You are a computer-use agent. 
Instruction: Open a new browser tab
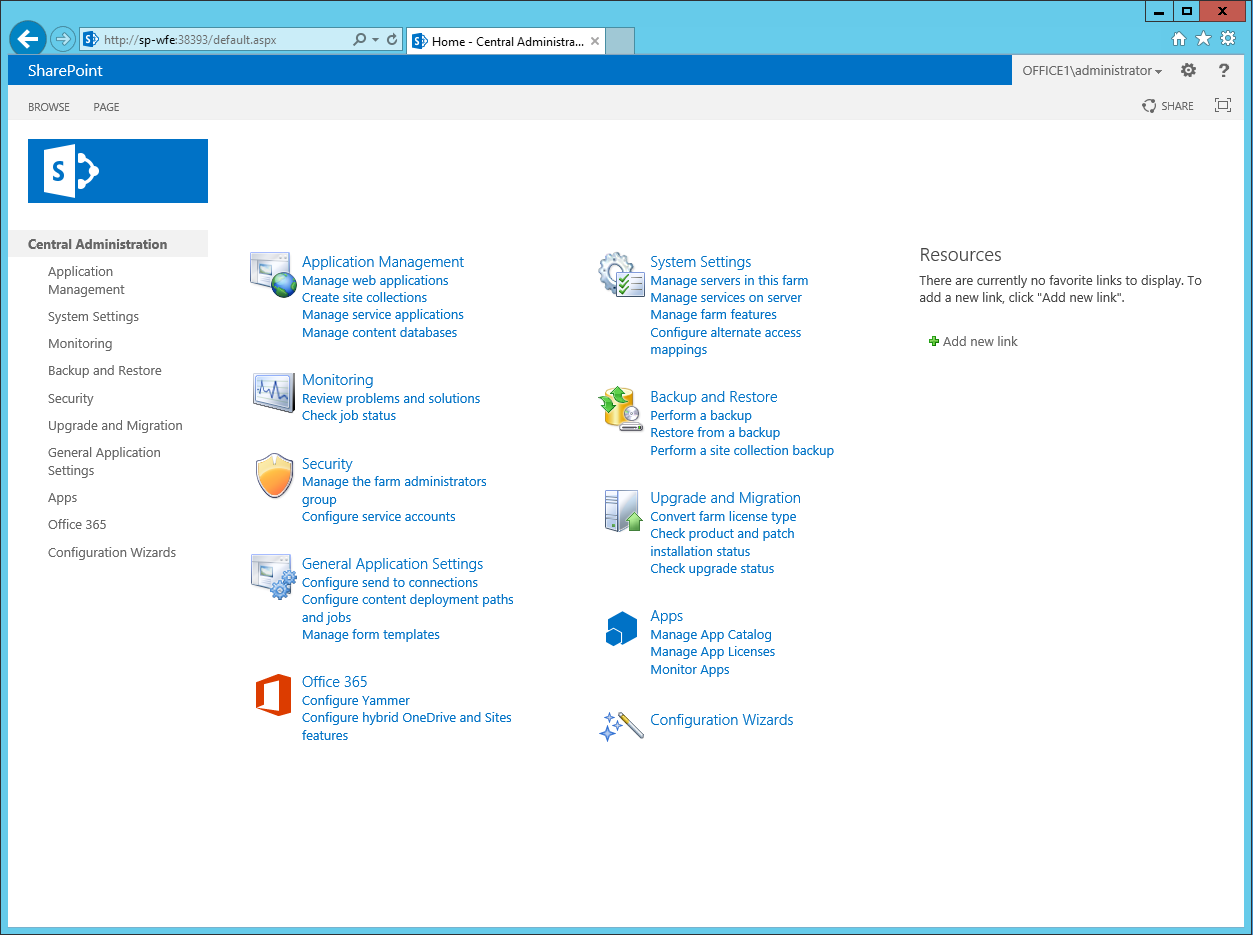coord(620,41)
